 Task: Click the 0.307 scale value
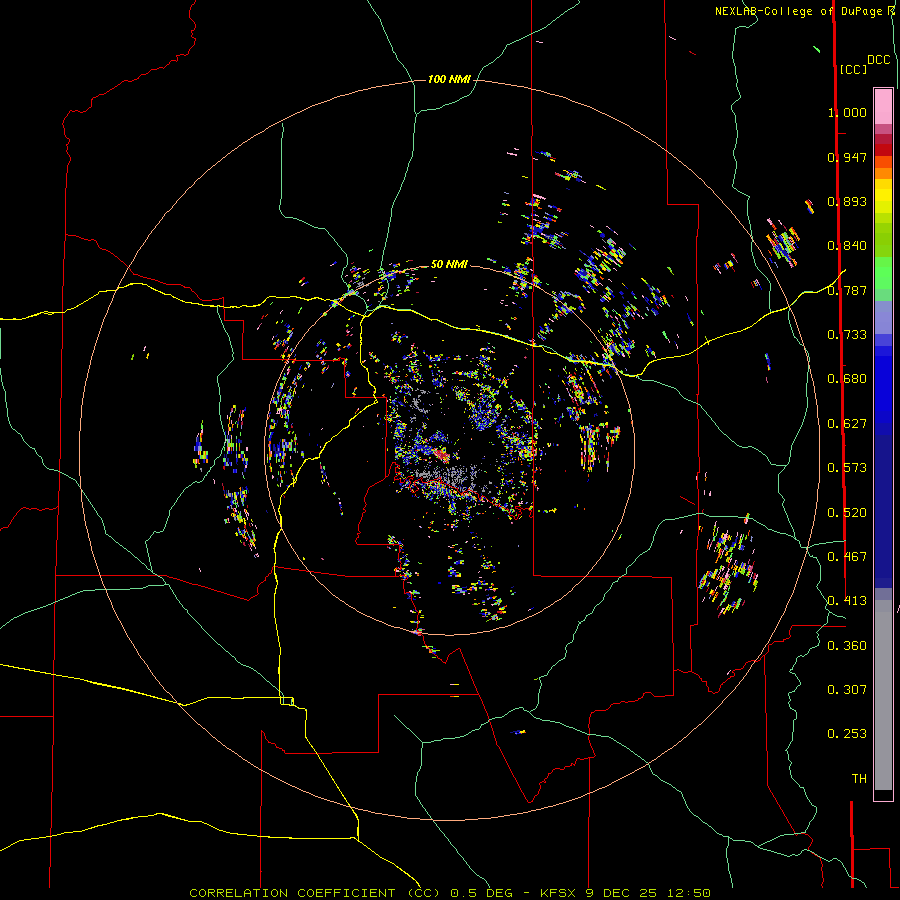point(847,690)
